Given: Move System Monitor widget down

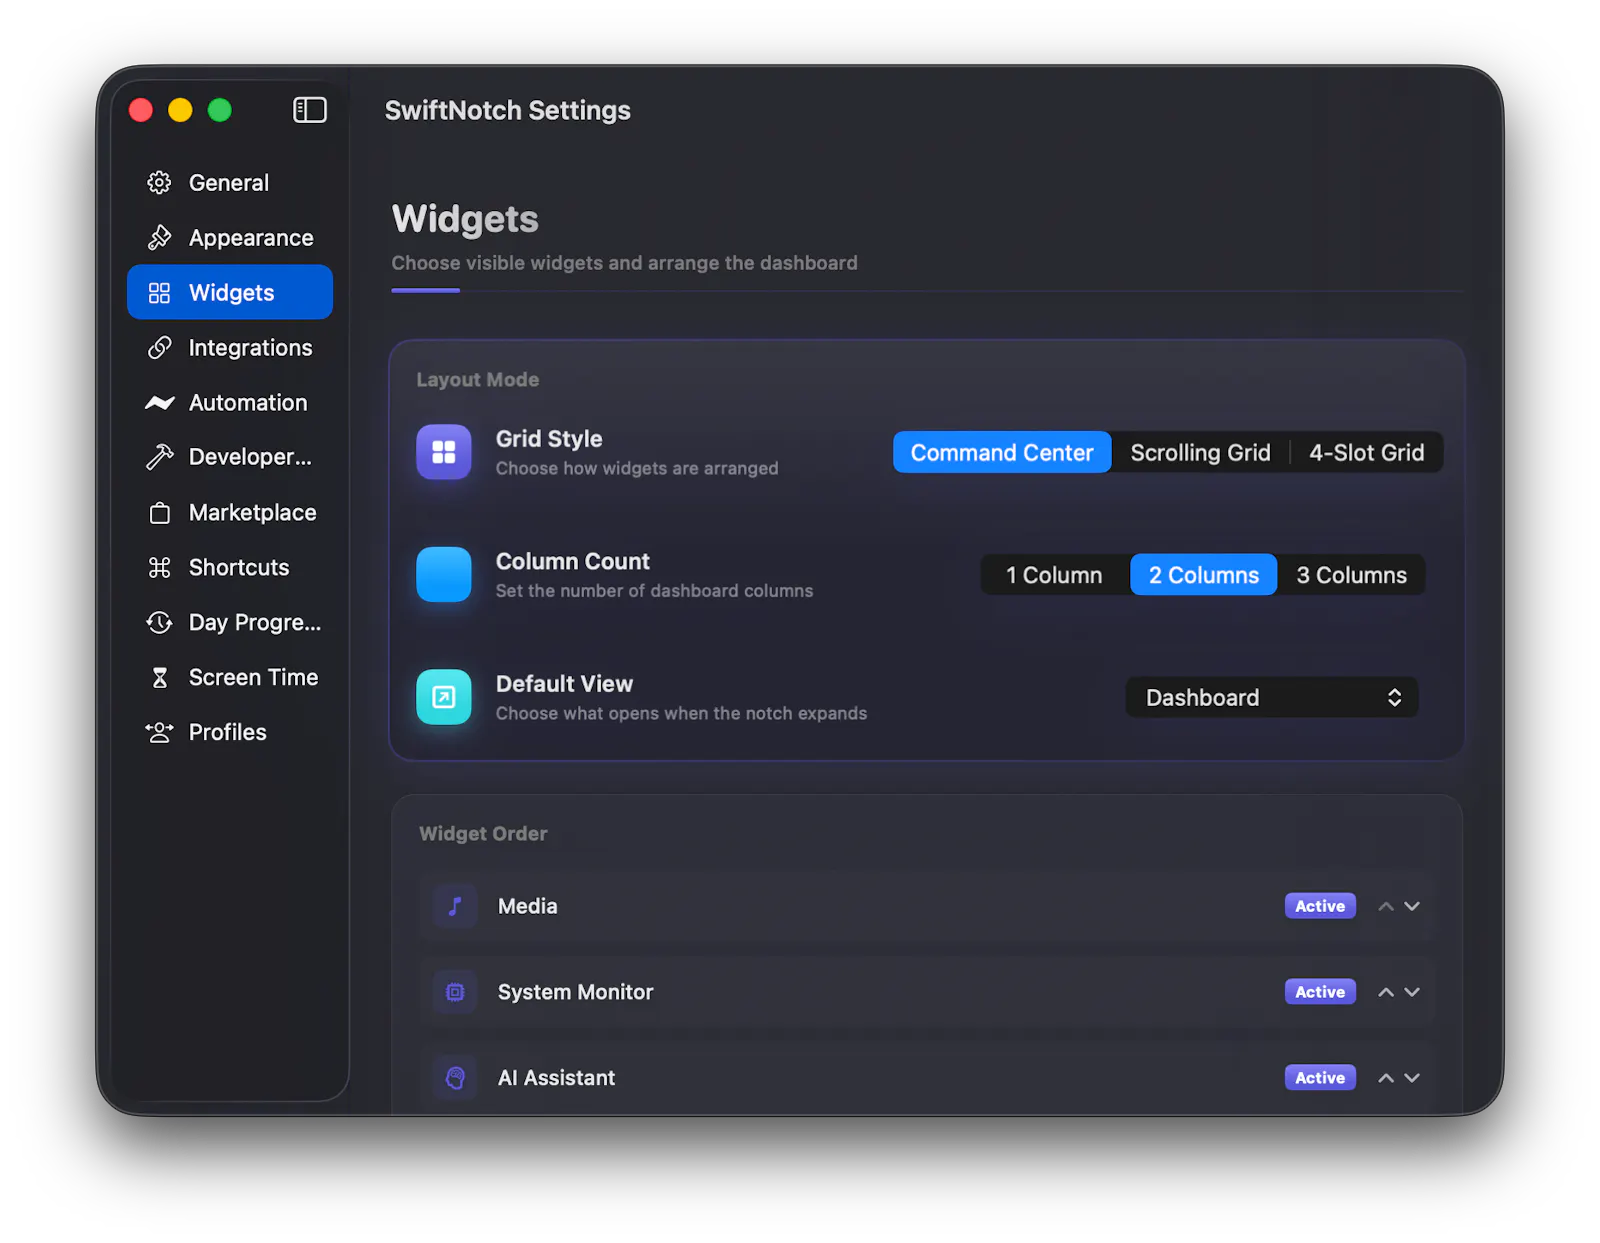Looking at the screenshot, I should (x=1412, y=993).
